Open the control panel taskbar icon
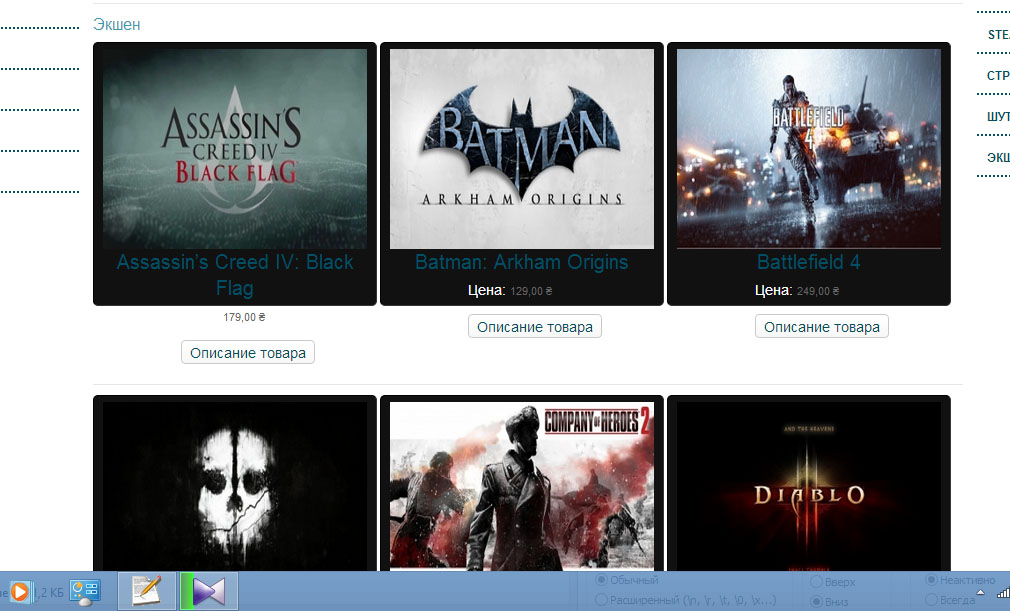The height and width of the screenshot is (611, 1010). (84, 591)
